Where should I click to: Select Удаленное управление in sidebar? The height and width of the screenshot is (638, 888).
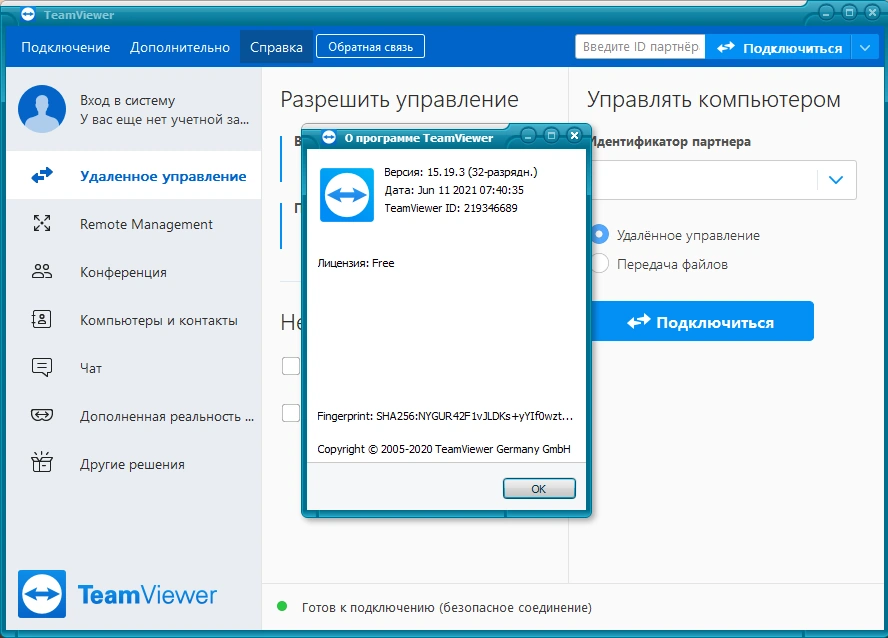(x=134, y=175)
